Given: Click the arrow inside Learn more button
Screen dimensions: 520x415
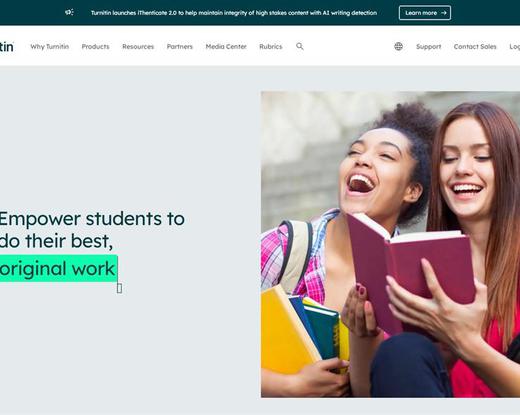Looking at the screenshot, I should tap(444, 13).
